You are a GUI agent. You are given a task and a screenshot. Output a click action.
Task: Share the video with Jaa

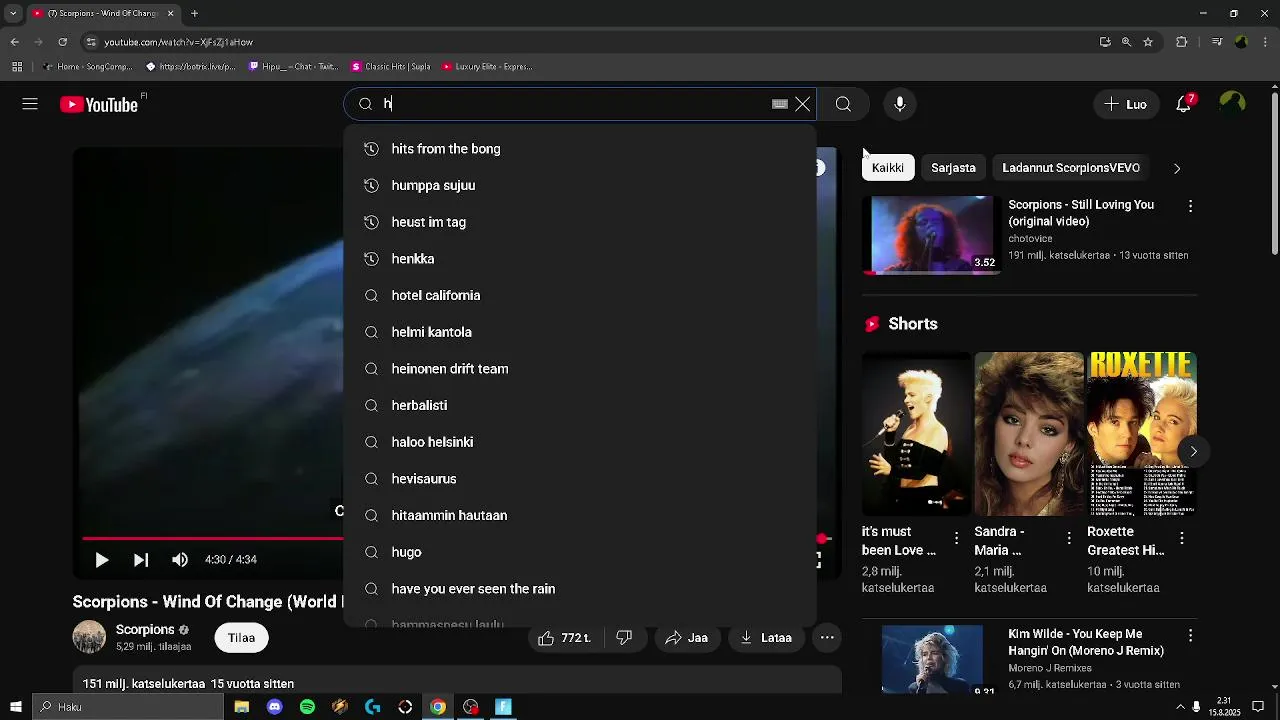[x=687, y=638]
